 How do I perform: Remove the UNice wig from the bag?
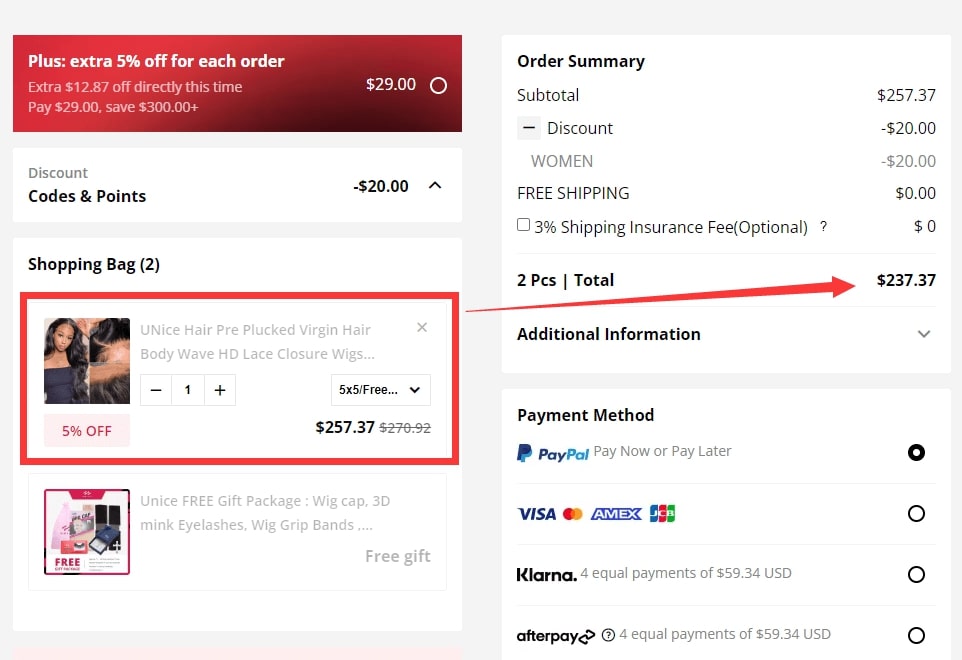tap(422, 328)
